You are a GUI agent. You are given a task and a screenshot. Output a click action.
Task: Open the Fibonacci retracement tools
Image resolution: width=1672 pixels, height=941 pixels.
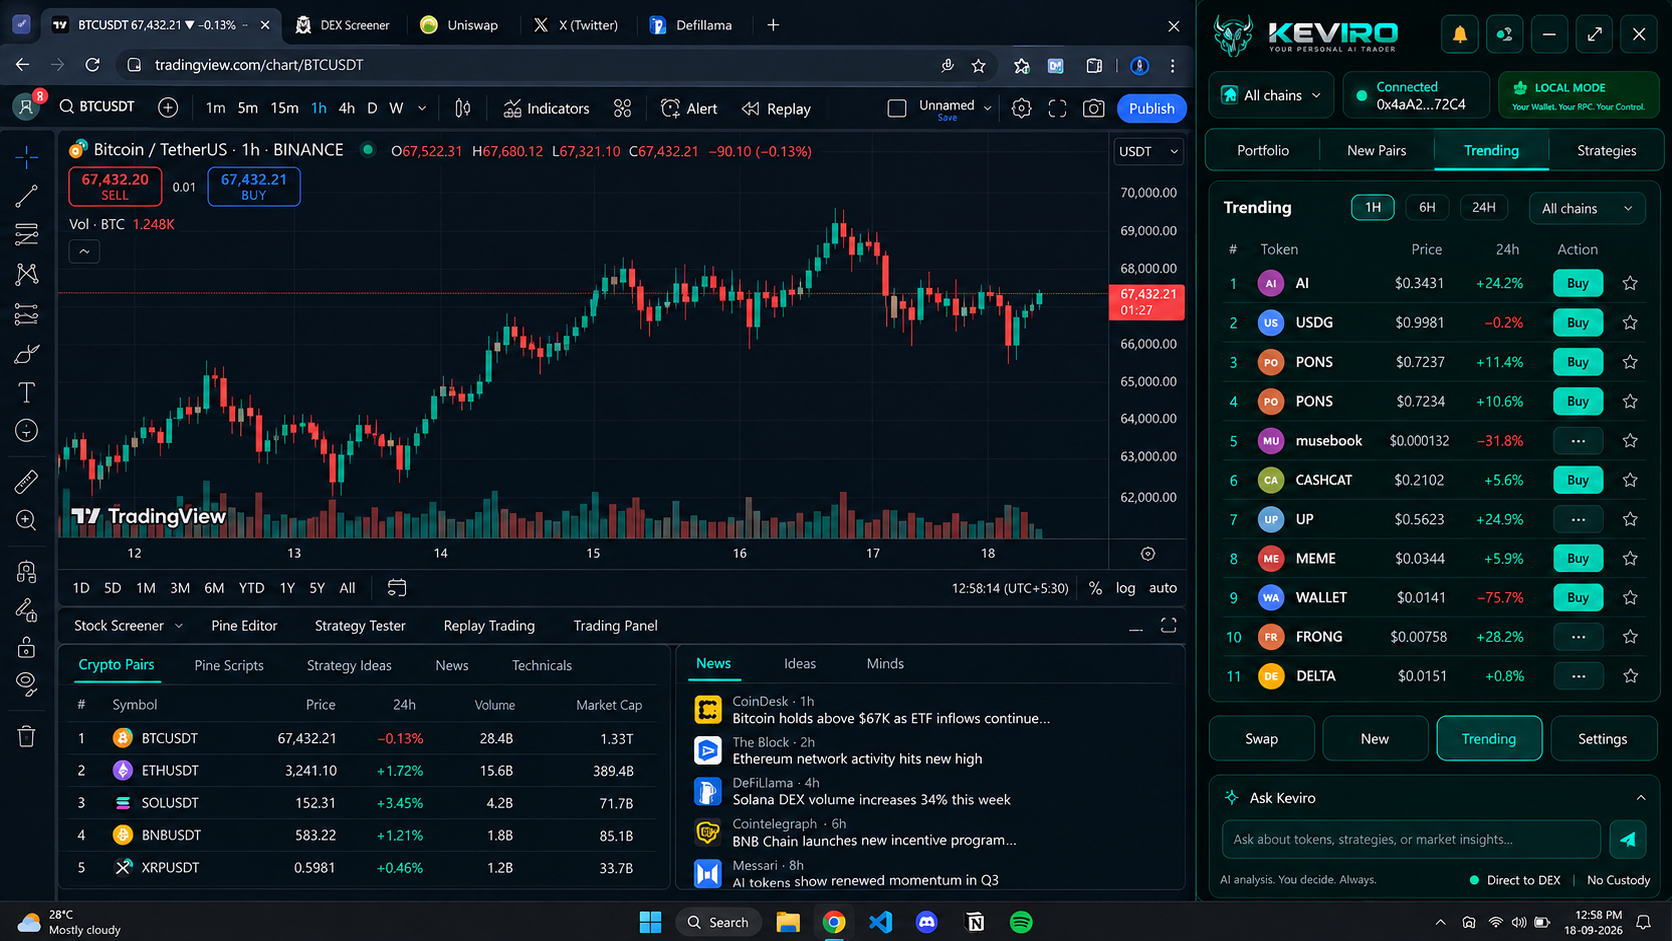(27, 235)
